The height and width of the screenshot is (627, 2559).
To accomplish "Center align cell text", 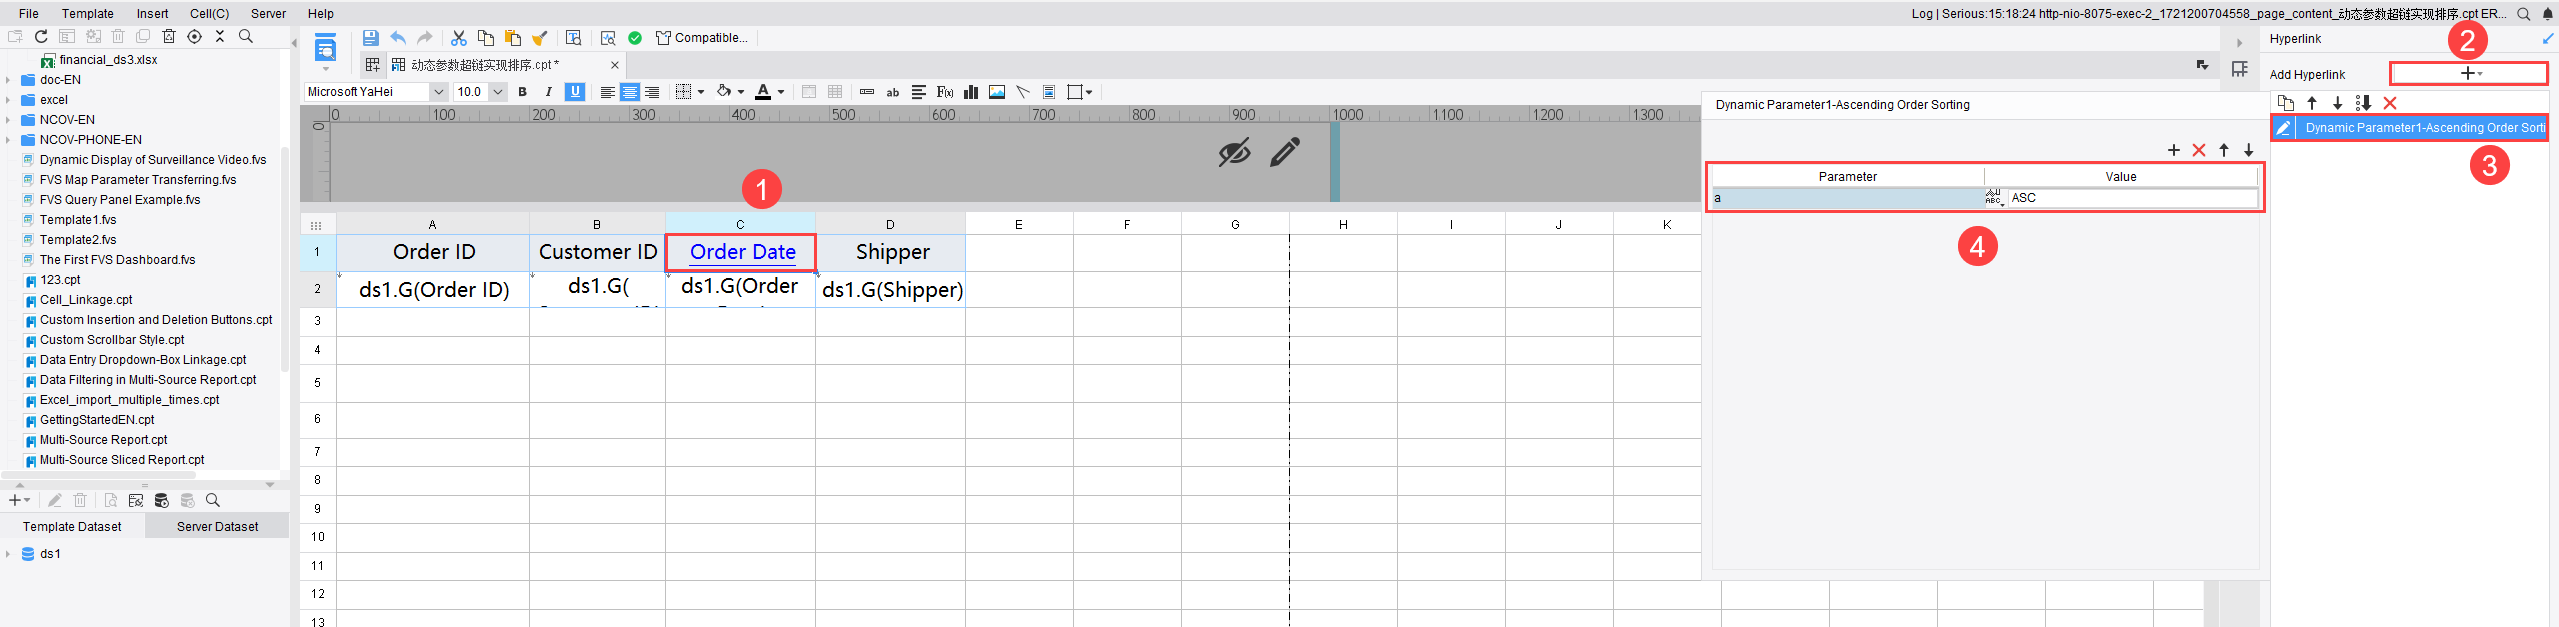I will coord(630,92).
